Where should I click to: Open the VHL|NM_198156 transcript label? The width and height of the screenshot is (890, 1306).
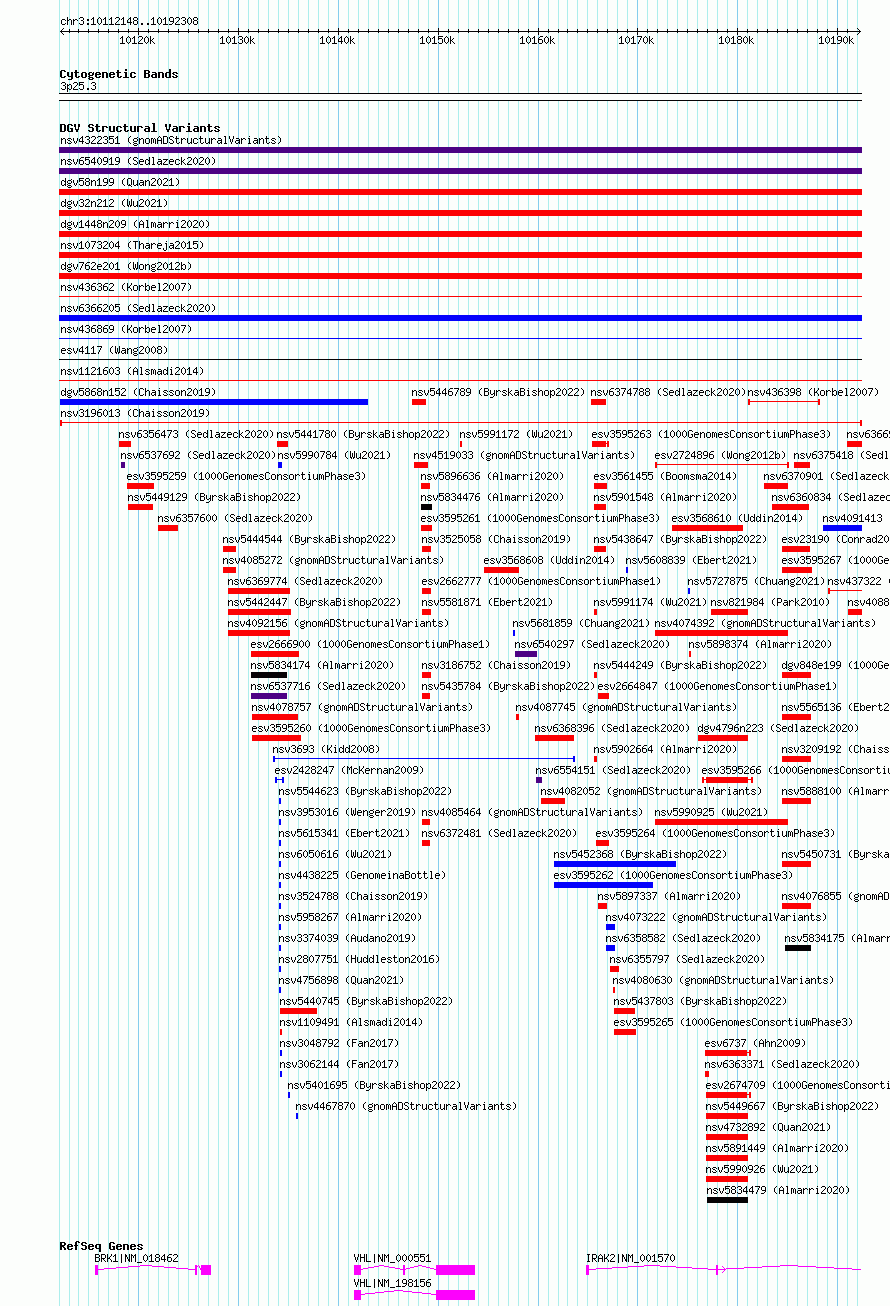click(392, 1284)
